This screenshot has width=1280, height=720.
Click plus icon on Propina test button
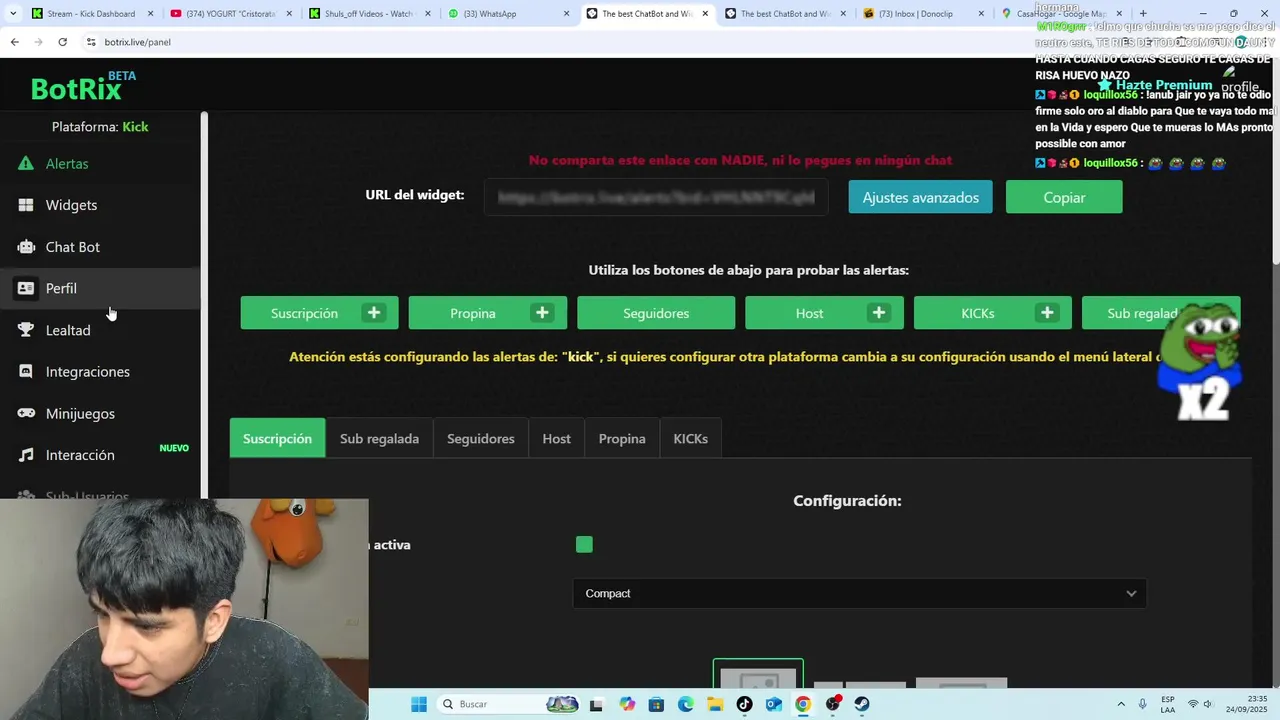coord(542,313)
